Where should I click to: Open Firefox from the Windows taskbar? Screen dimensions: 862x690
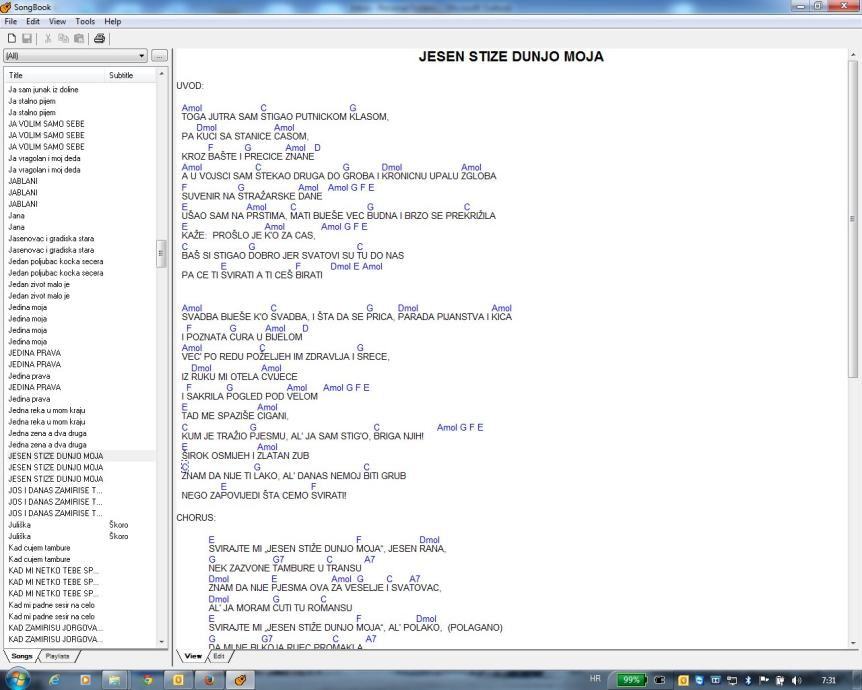click(x=209, y=678)
